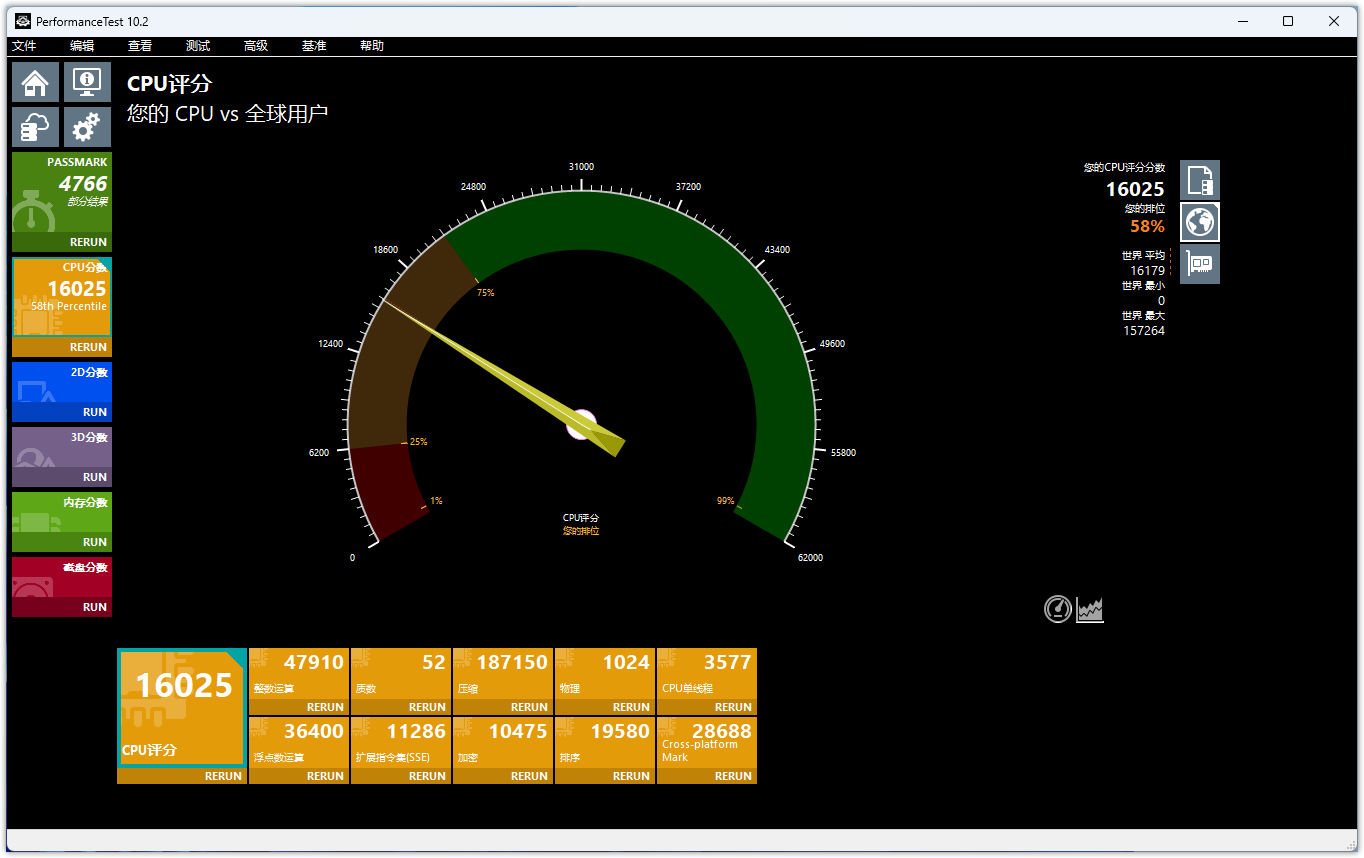Click RUN on the 2D分数 tile

coord(94,412)
